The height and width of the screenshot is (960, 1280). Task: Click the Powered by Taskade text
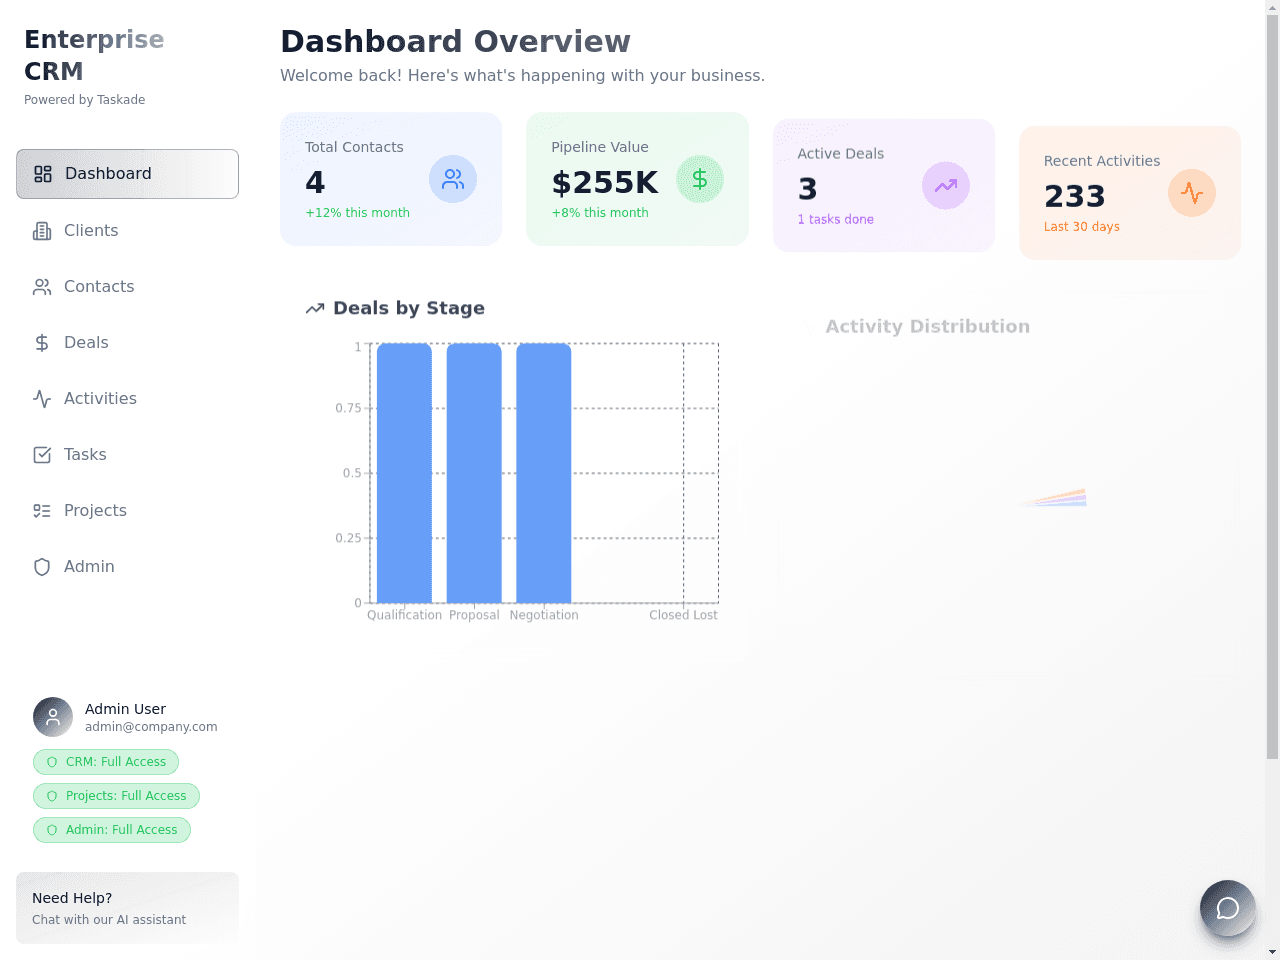85,100
